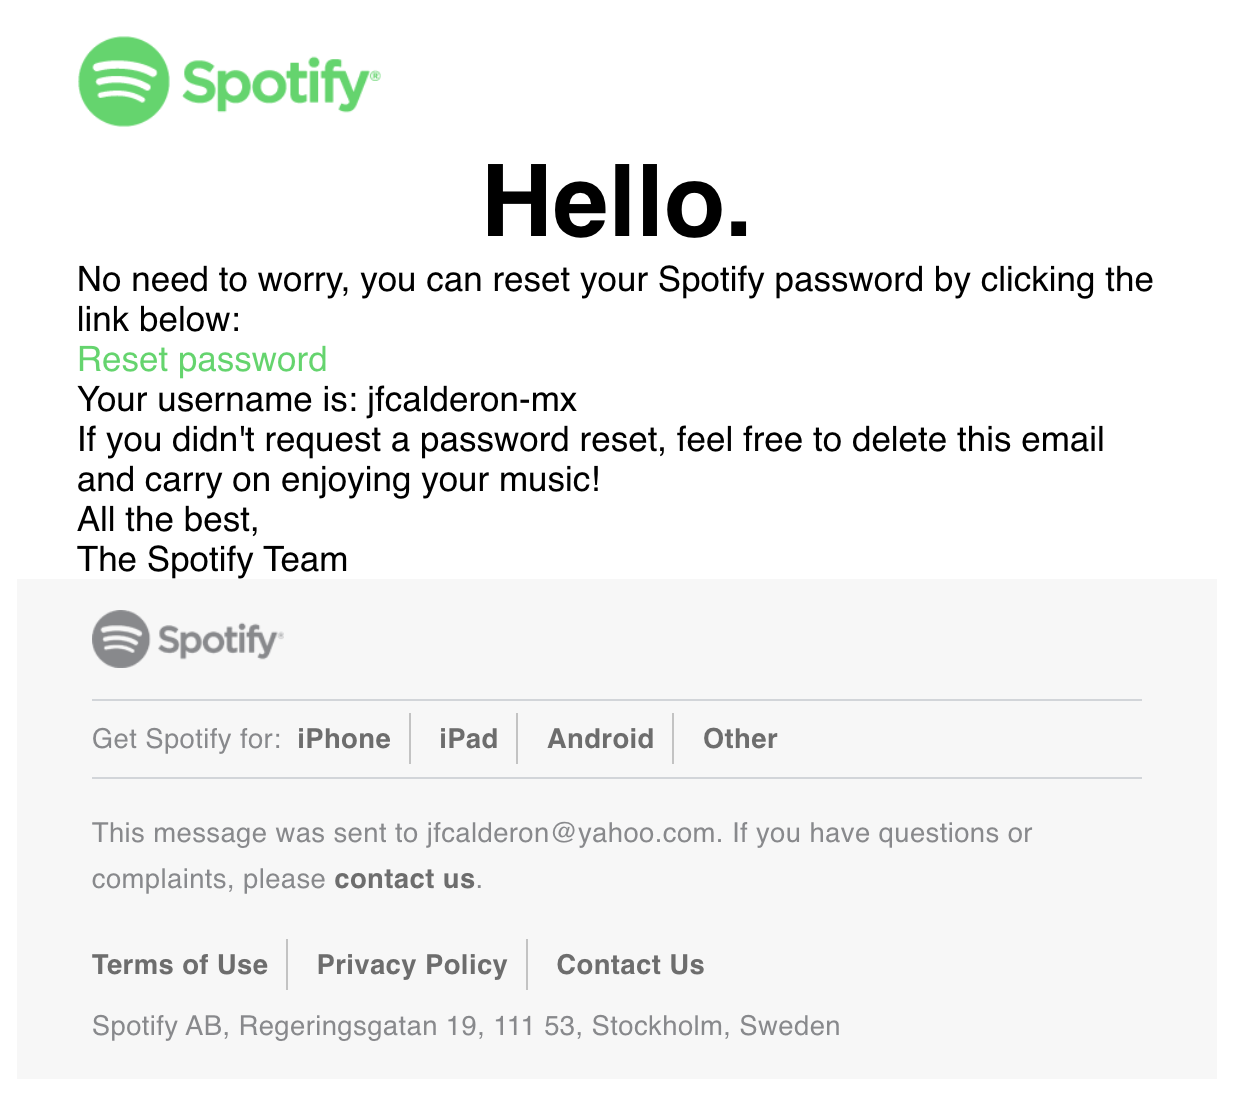Click the large Hello. heading

tap(617, 202)
